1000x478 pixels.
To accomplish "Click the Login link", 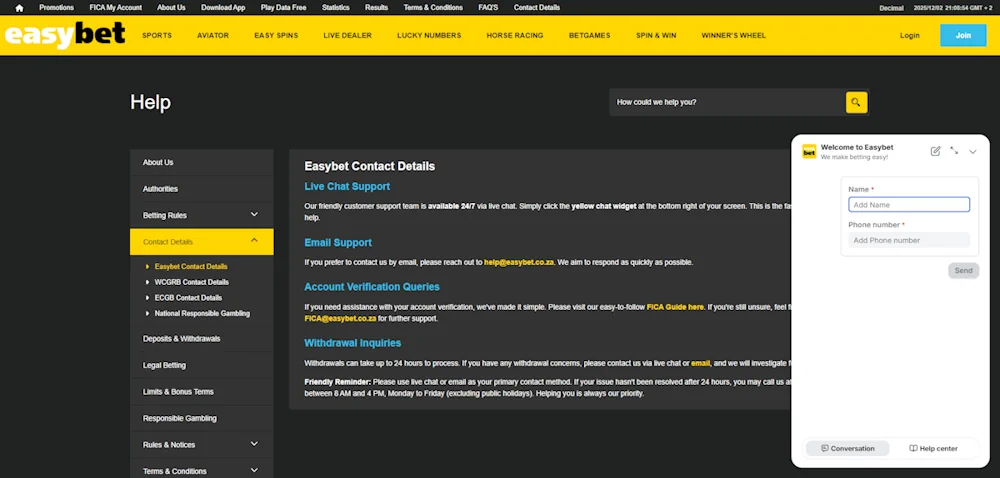I will pyautogui.click(x=909, y=36).
